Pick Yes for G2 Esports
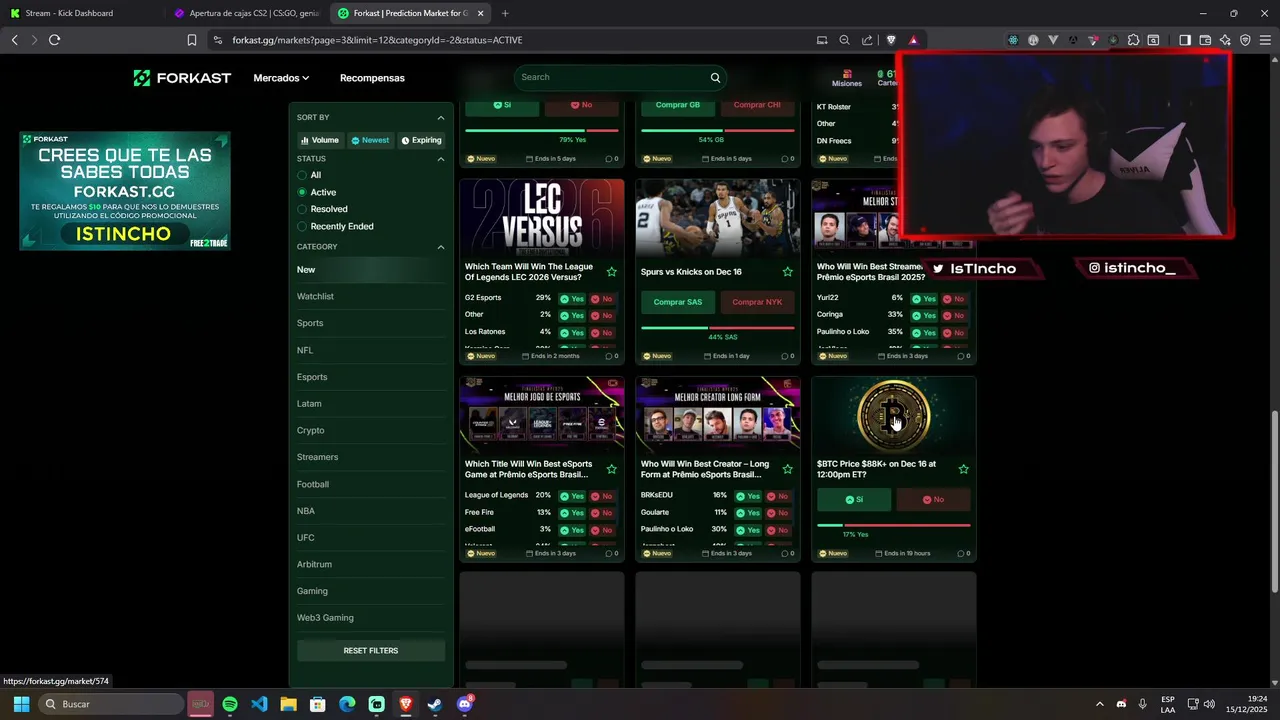Image resolution: width=1280 pixels, height=720 pixels. tap(572, 299)
